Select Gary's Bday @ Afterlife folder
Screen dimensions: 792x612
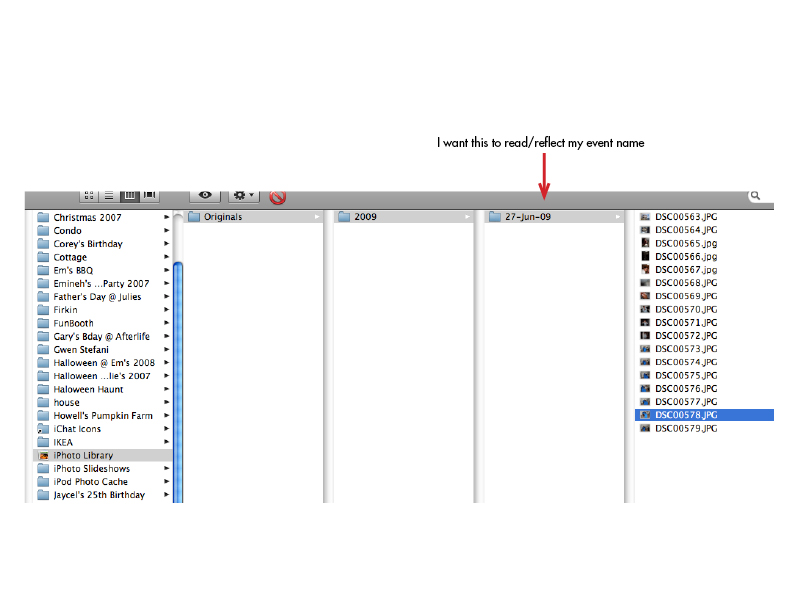103,336
